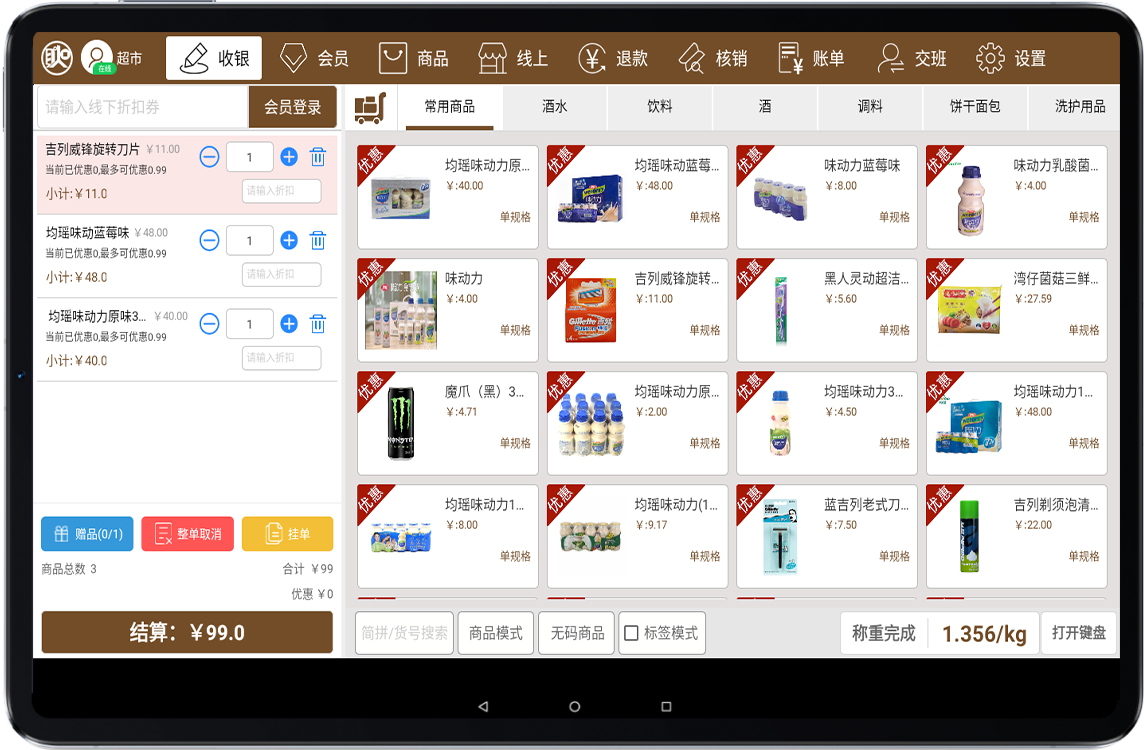
Task: Edit quantity field of 均瑶味动力原味3... row
Action: pos(250,324)
